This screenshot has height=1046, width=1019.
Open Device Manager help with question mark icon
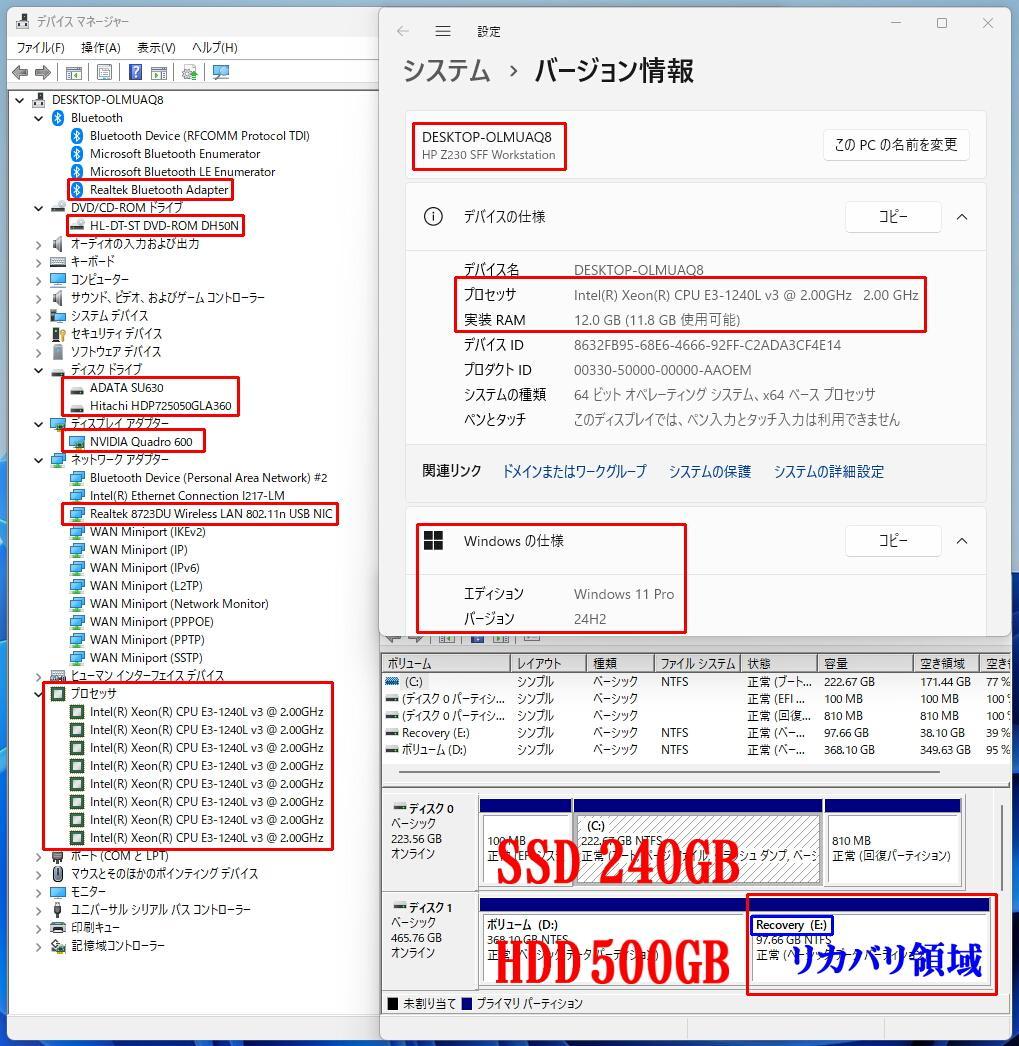[135, 71]
